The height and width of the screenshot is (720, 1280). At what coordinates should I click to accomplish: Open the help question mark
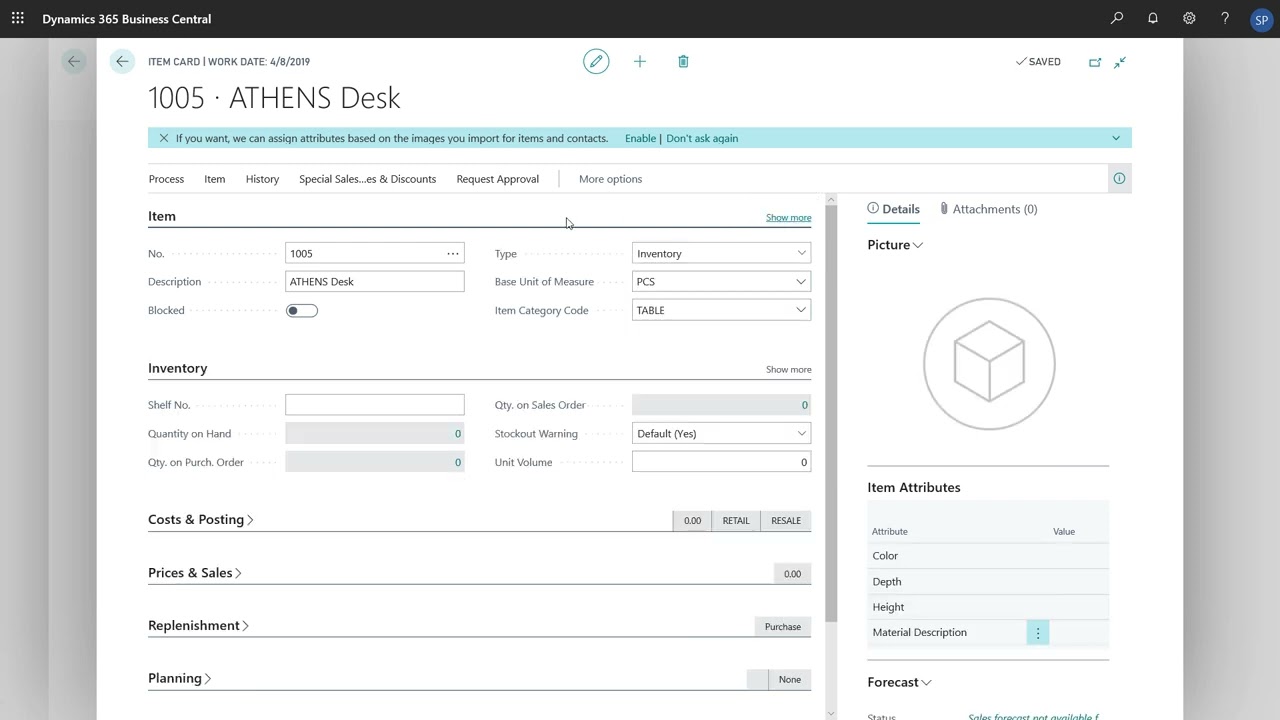(x=1225, y=18)
